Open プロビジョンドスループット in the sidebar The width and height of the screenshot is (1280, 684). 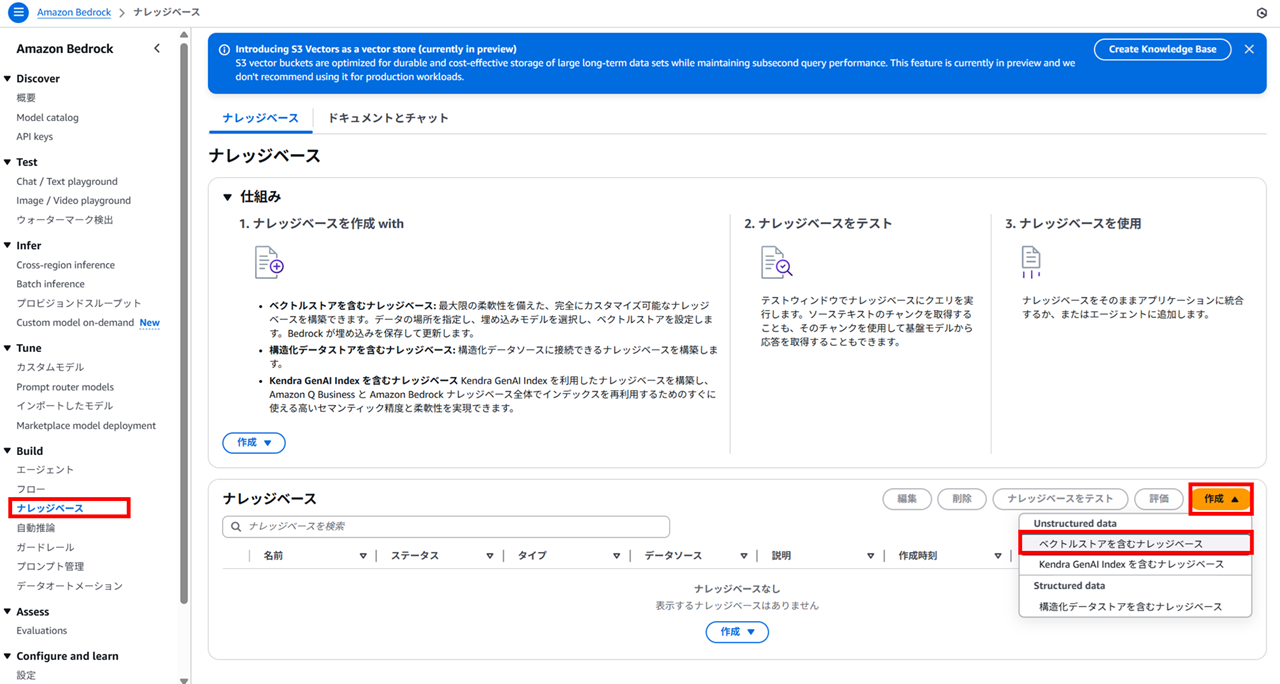tap(79, 303)
